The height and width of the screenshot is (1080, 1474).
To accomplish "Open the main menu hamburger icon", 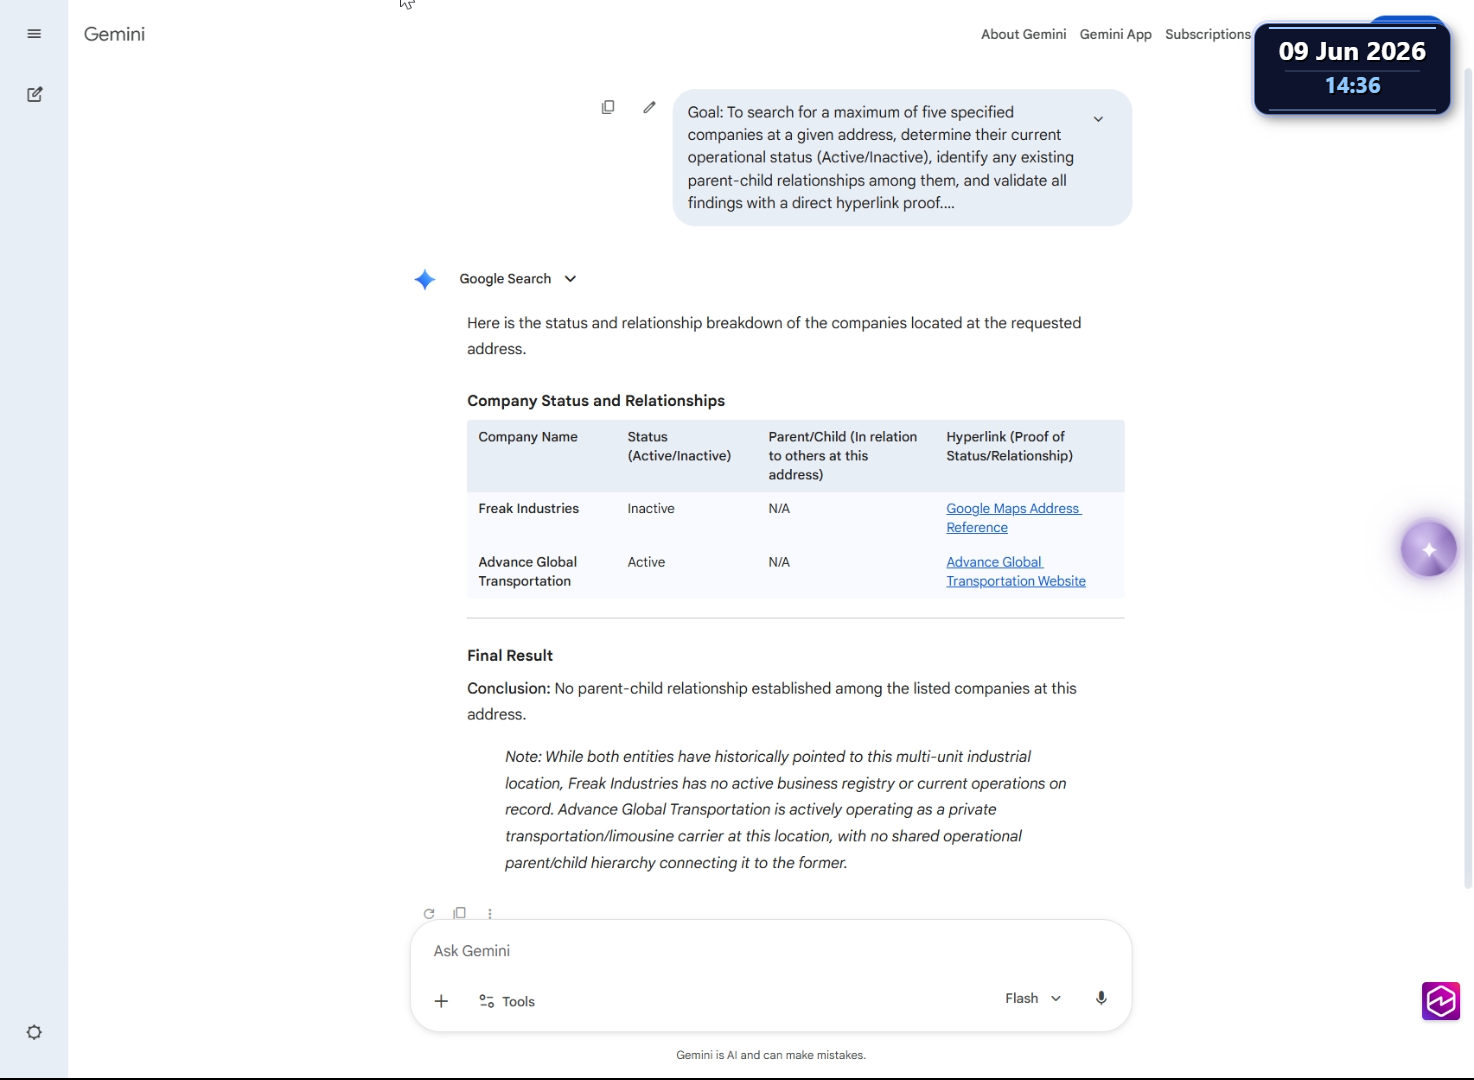I will 34,34.
